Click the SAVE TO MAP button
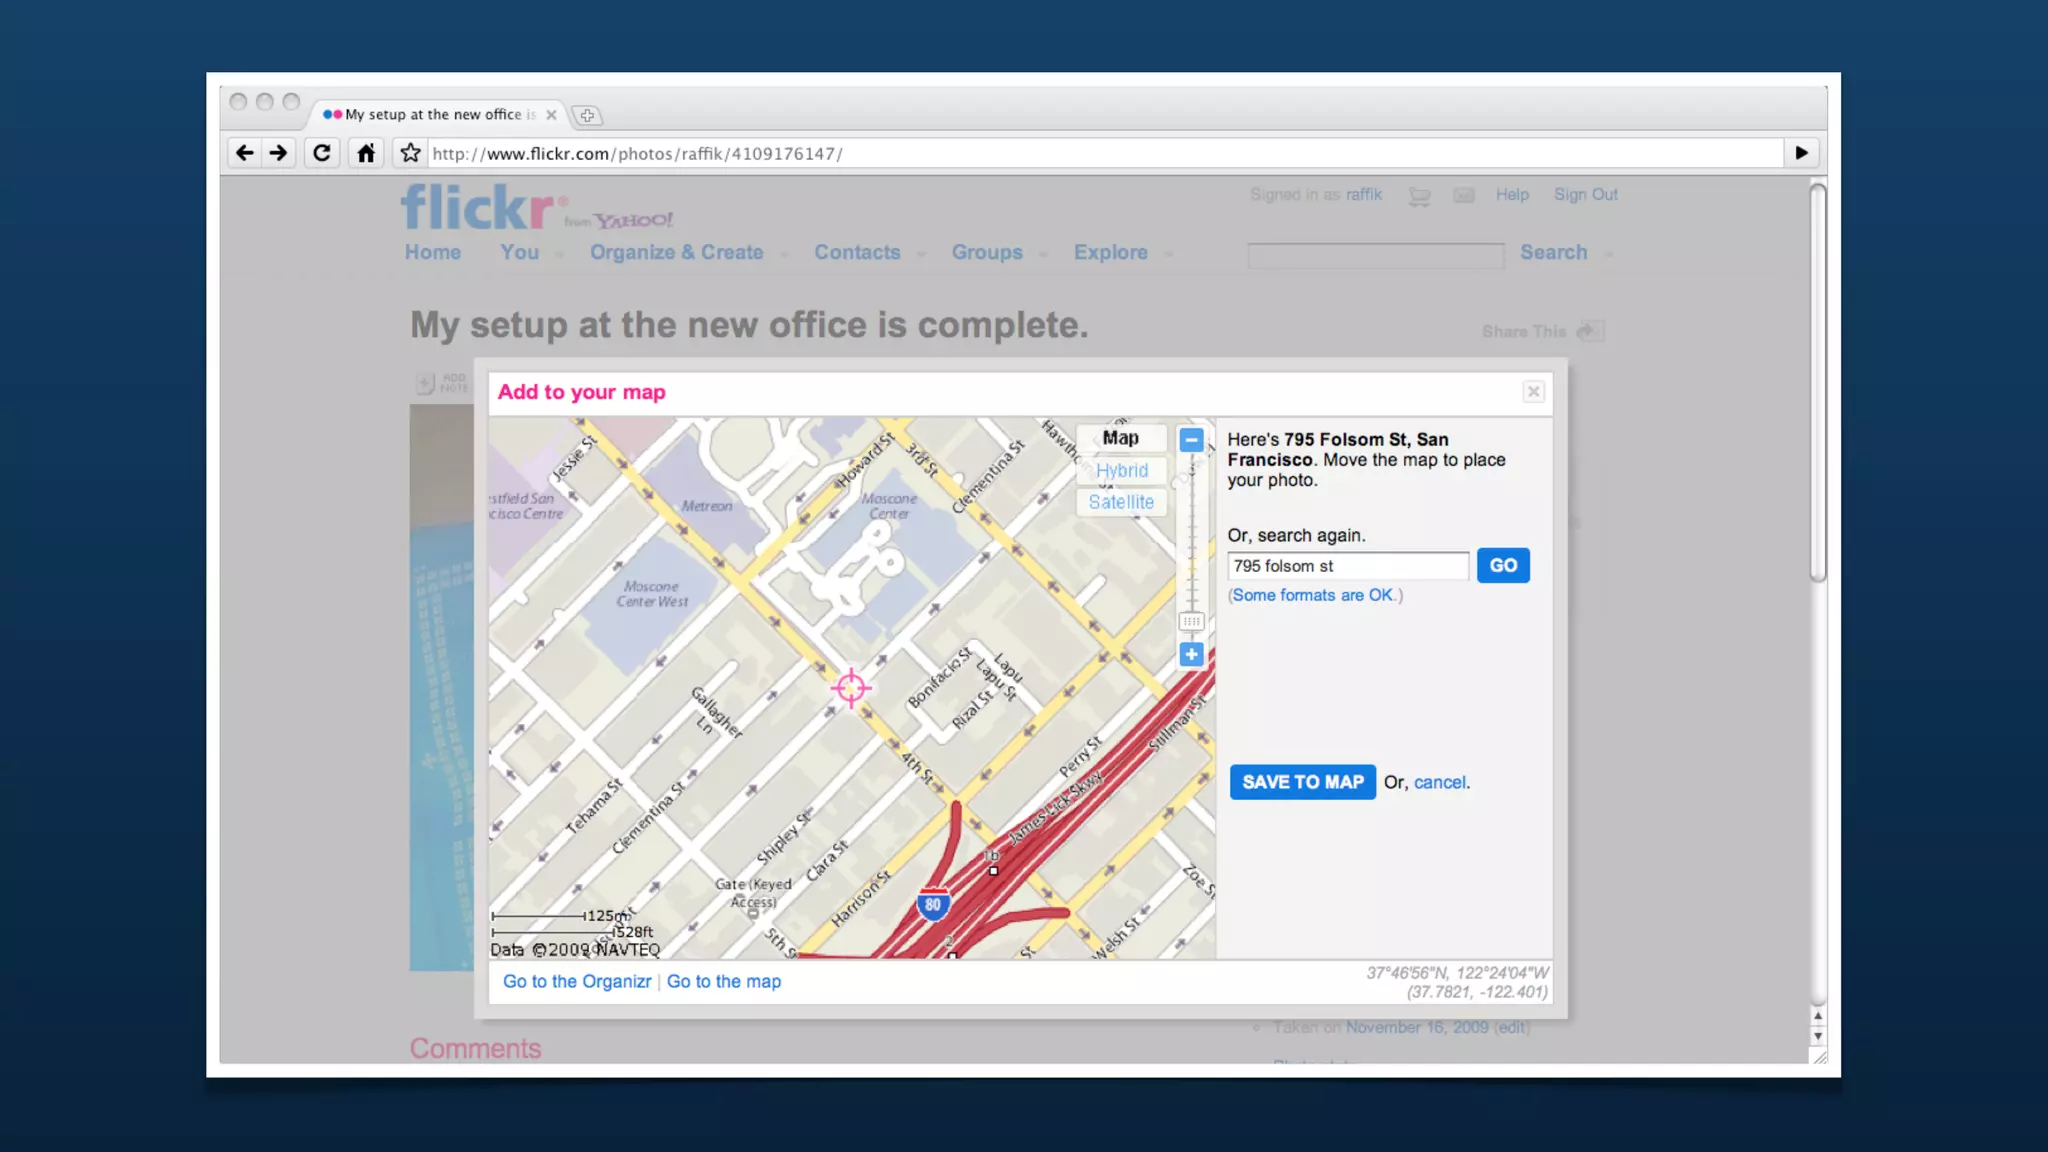This screenshot has height=1152, width=2048. click(1302, 782)
